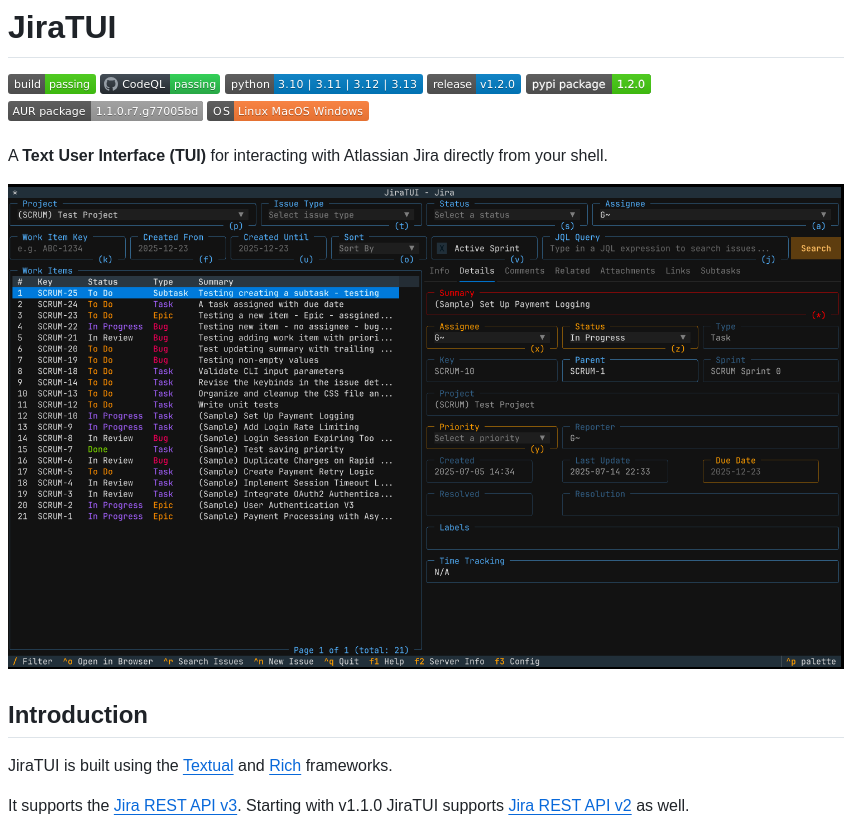Viewport: 850px width, 821px height.
Task: Focus the JQL Query input field
Action: tap(665, 249)
